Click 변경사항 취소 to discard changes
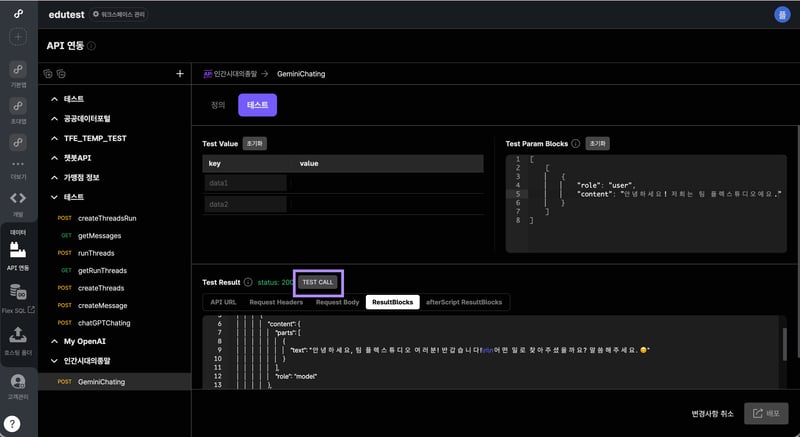The image size is (800, 437). (x=712, y=414)
